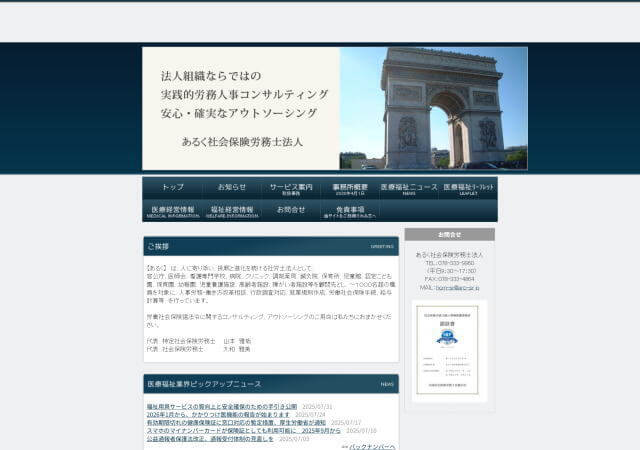Open news article dated 2025/07/31

coord(222,407)
